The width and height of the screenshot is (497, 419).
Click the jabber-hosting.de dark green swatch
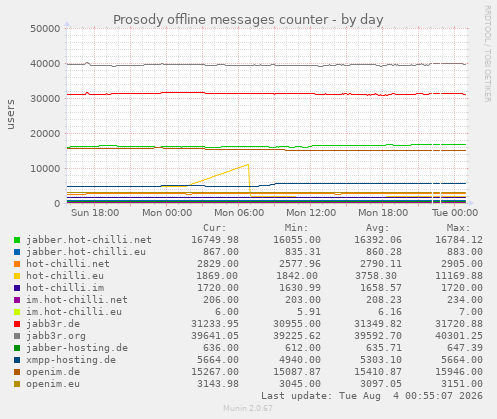point(17,348)
